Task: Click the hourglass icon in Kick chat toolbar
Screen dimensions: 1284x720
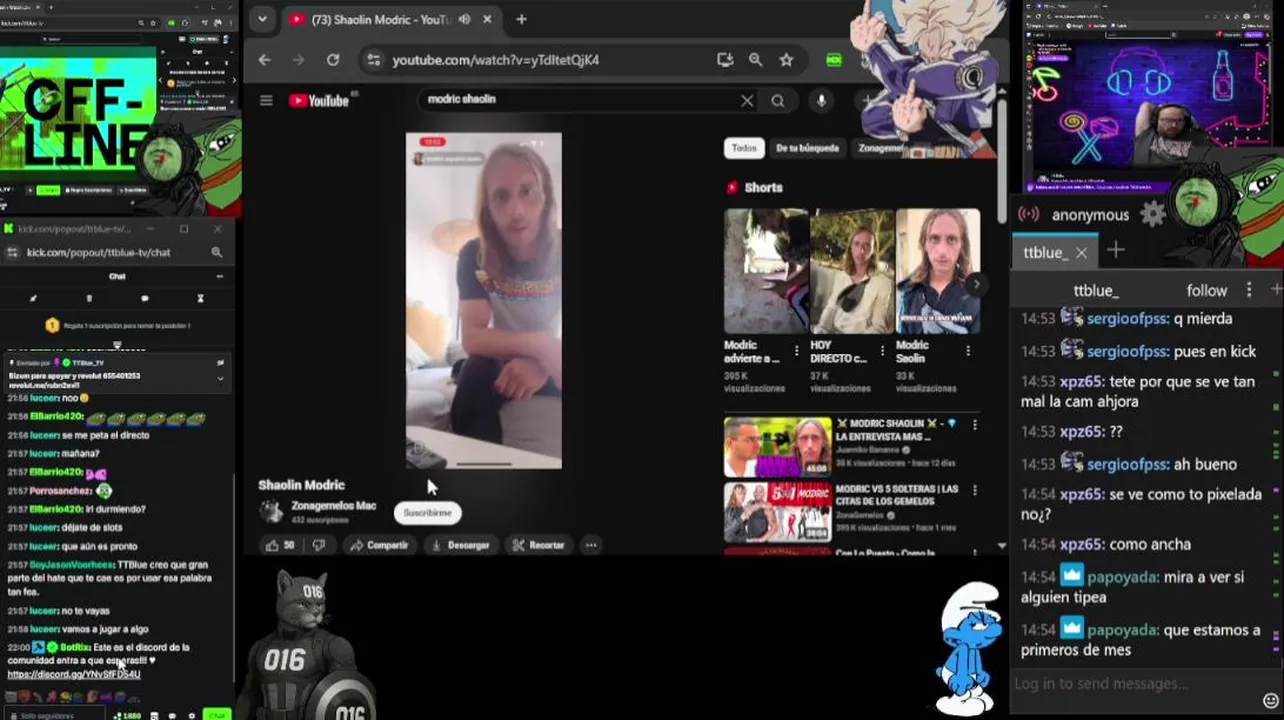Action: click(x=200, y=298)
